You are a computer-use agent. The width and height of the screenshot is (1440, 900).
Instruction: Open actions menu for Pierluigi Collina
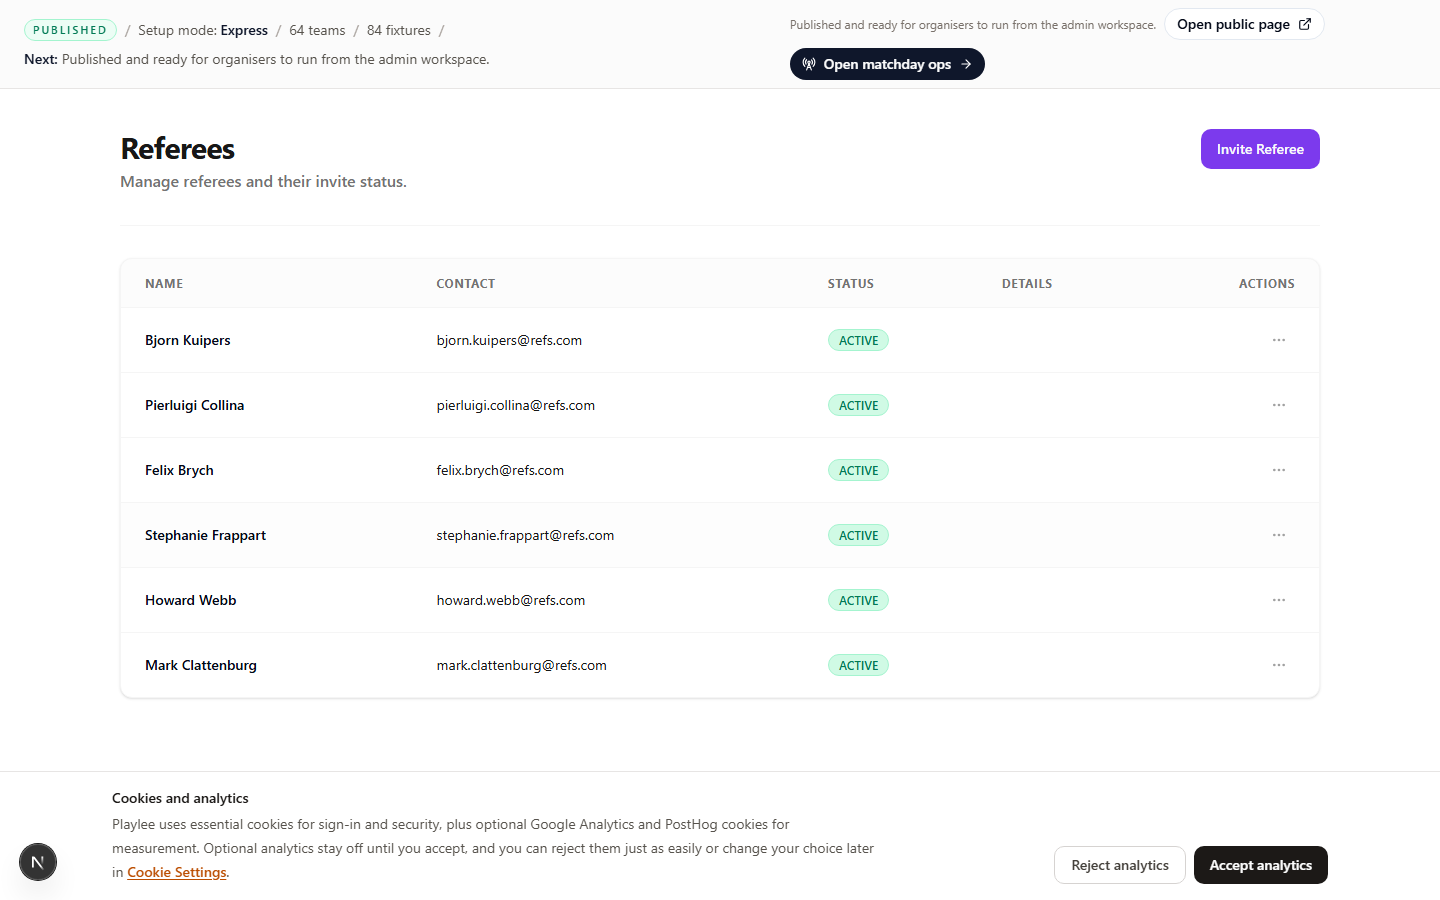pyautogui.click(x=1278, y=405)
